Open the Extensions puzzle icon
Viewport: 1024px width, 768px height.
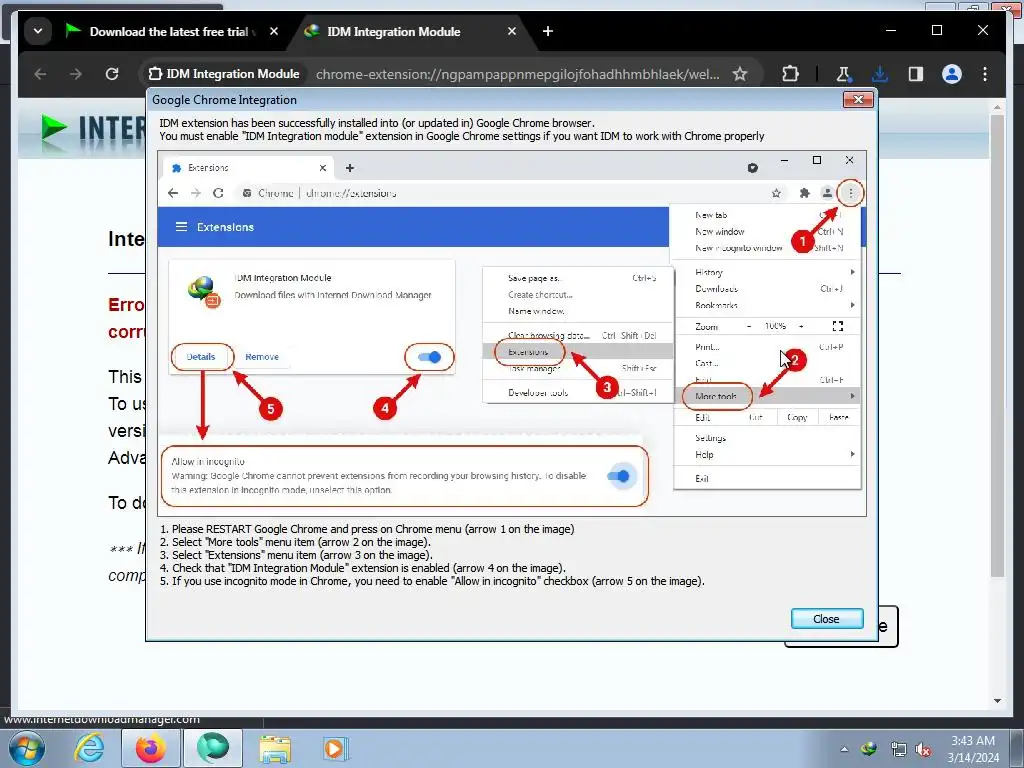(x=790, y=74)
